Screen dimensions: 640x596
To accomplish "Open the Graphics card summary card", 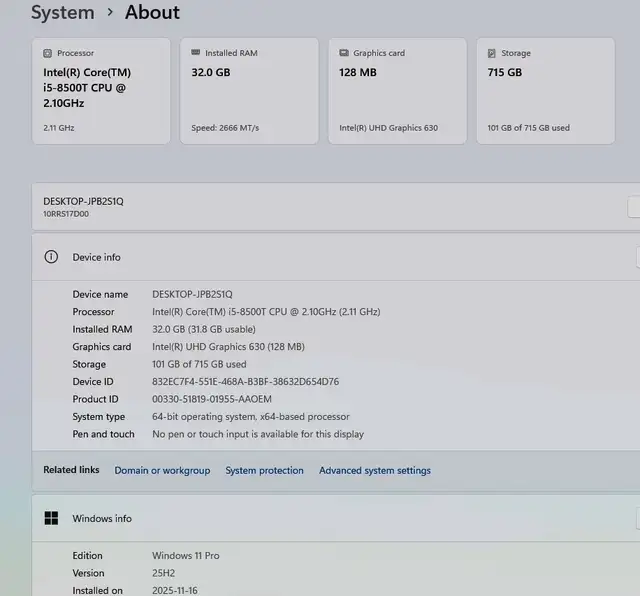I will [398, 91].
